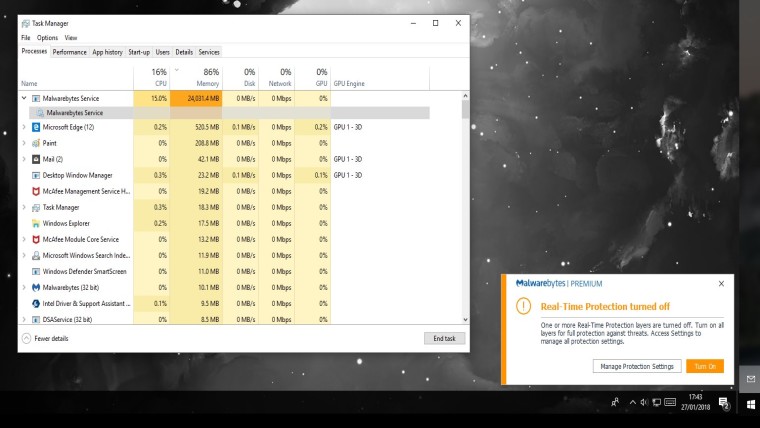Viewport: 760px width, 428px height.
Task: Click the Paint process icon
Action: point(36,143)
